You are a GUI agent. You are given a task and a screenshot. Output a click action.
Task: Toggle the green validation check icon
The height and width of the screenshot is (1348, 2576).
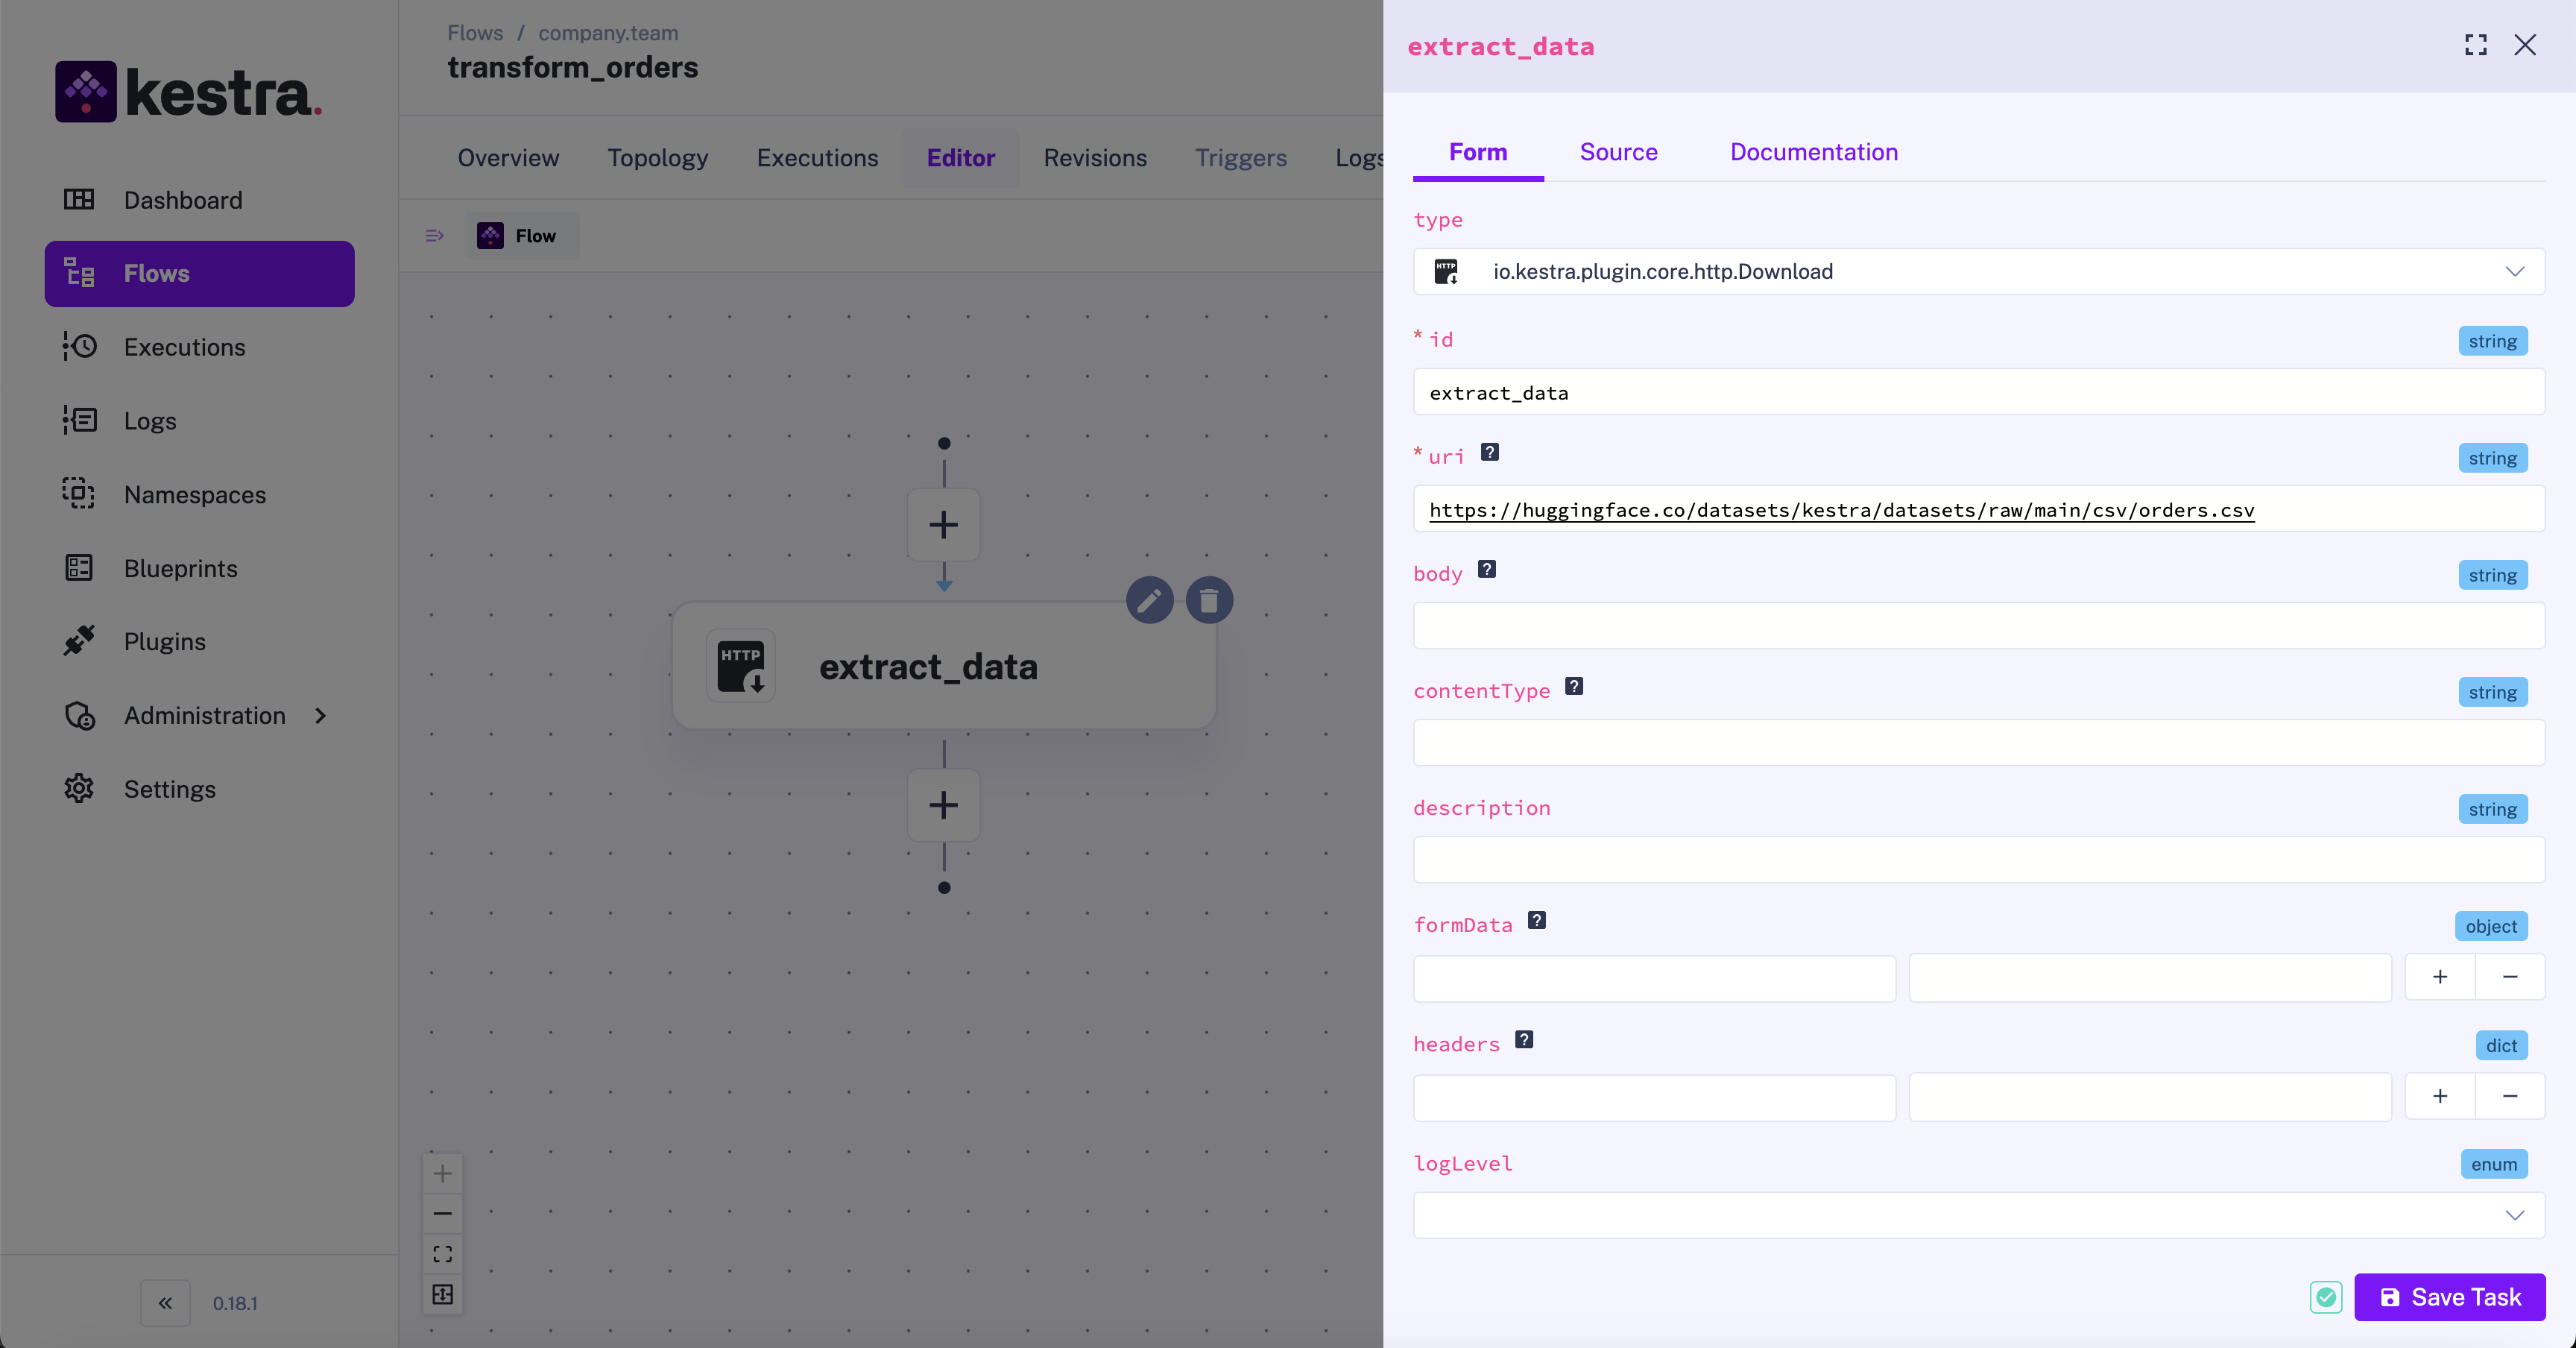2326,1297
